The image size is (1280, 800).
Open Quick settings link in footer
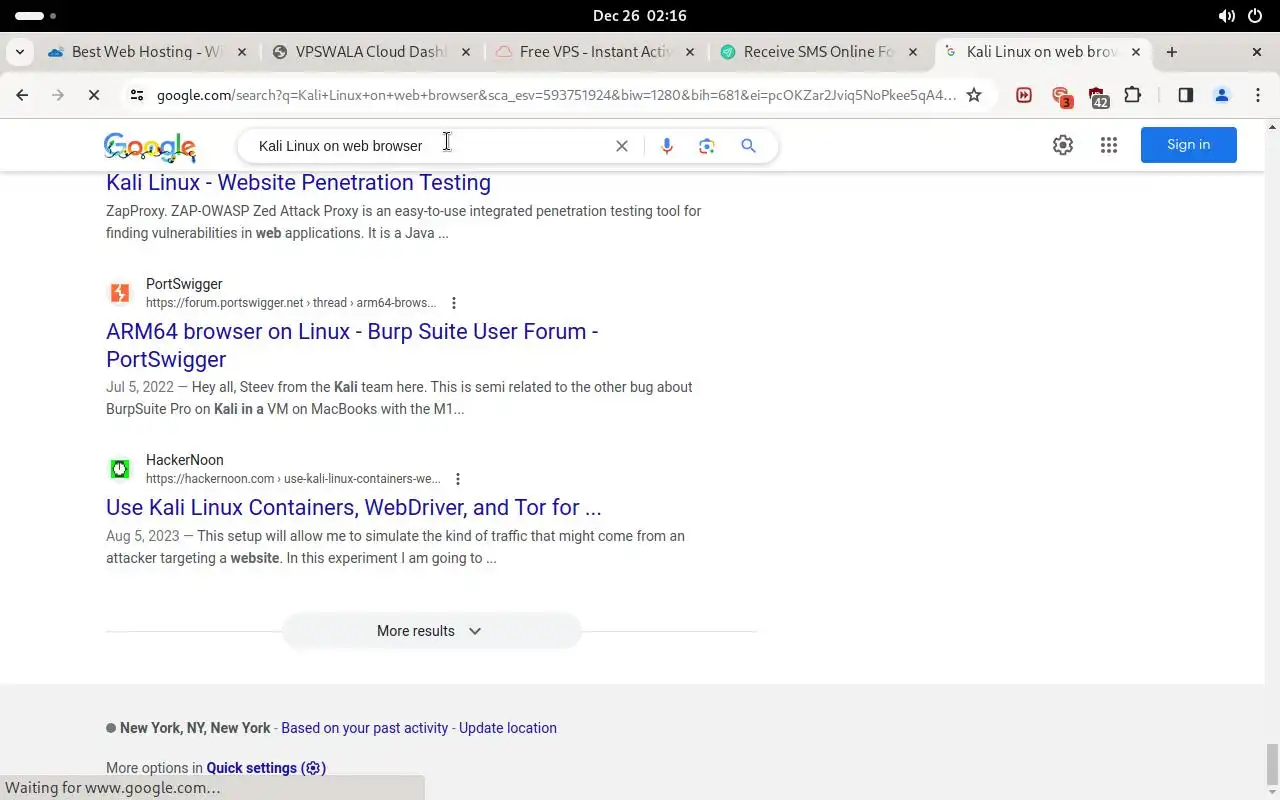click(x=266, y=768)
